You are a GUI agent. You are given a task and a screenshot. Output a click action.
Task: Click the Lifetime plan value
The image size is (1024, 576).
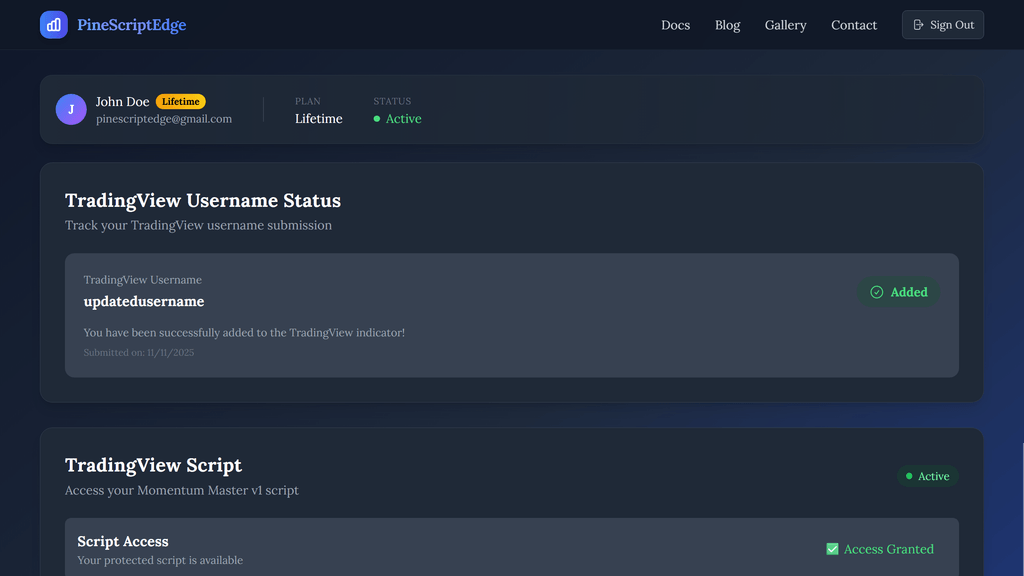pyautogui.click(x=319, y=119)
